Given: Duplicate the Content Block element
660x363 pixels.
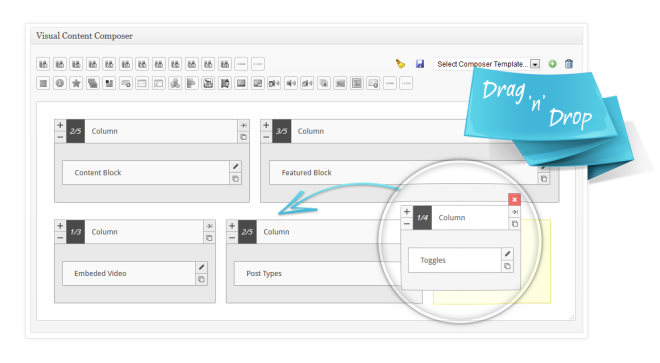Looking at the screenshot, I should coord(236,179).
